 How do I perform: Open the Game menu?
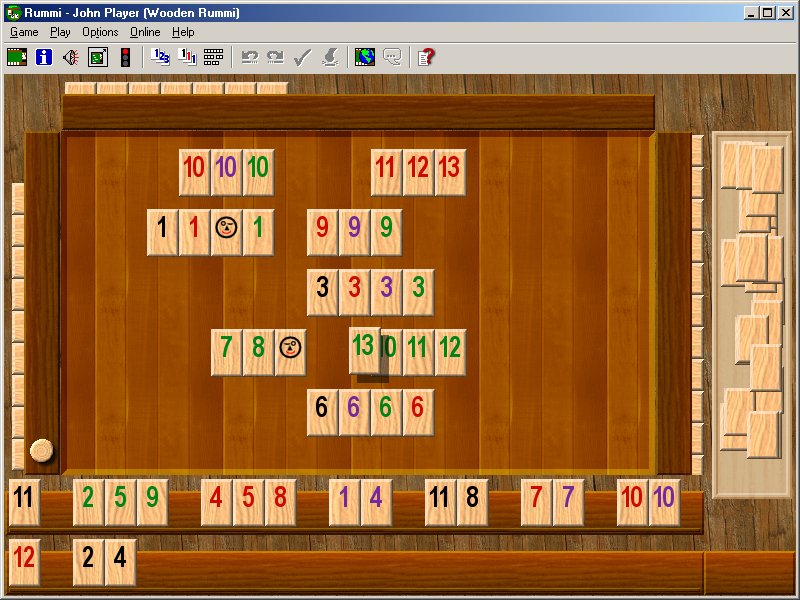pos(24,32)
